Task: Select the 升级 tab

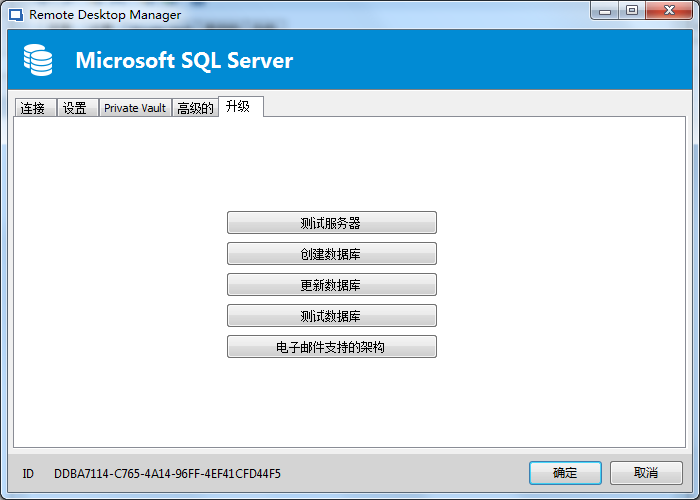Action: [241, 106]
